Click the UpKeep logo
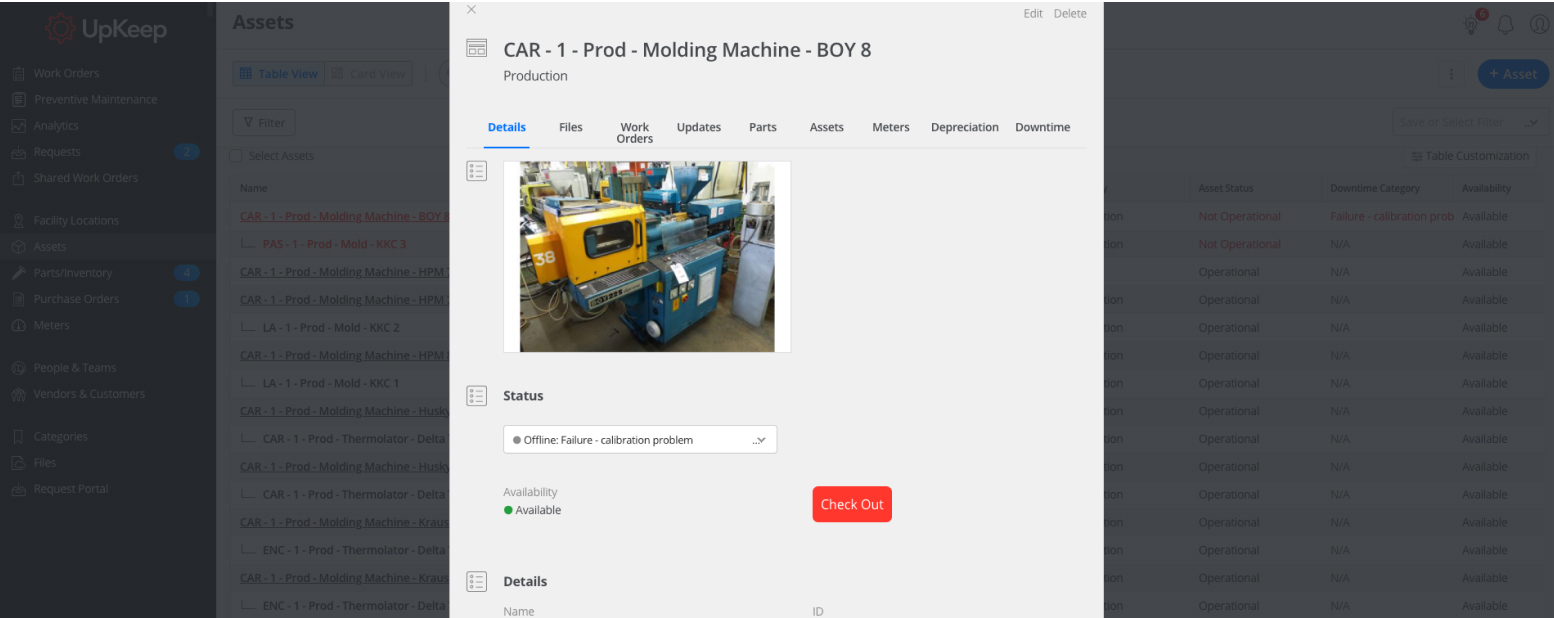This screenshot has width=1554, height=618. point(106,28)
